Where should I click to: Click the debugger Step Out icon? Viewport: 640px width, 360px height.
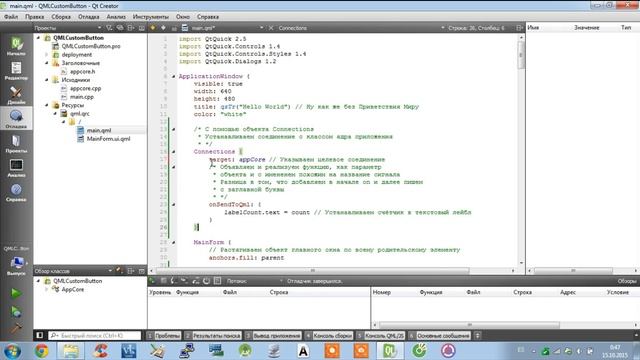pos(196,281)
